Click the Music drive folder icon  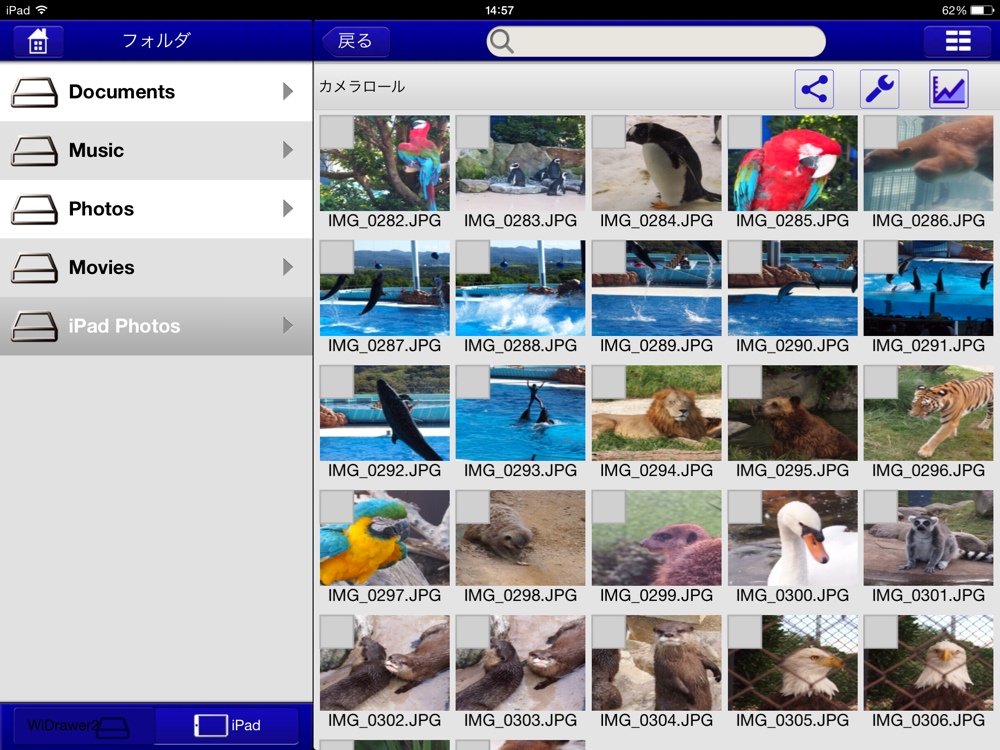point(34,151)
